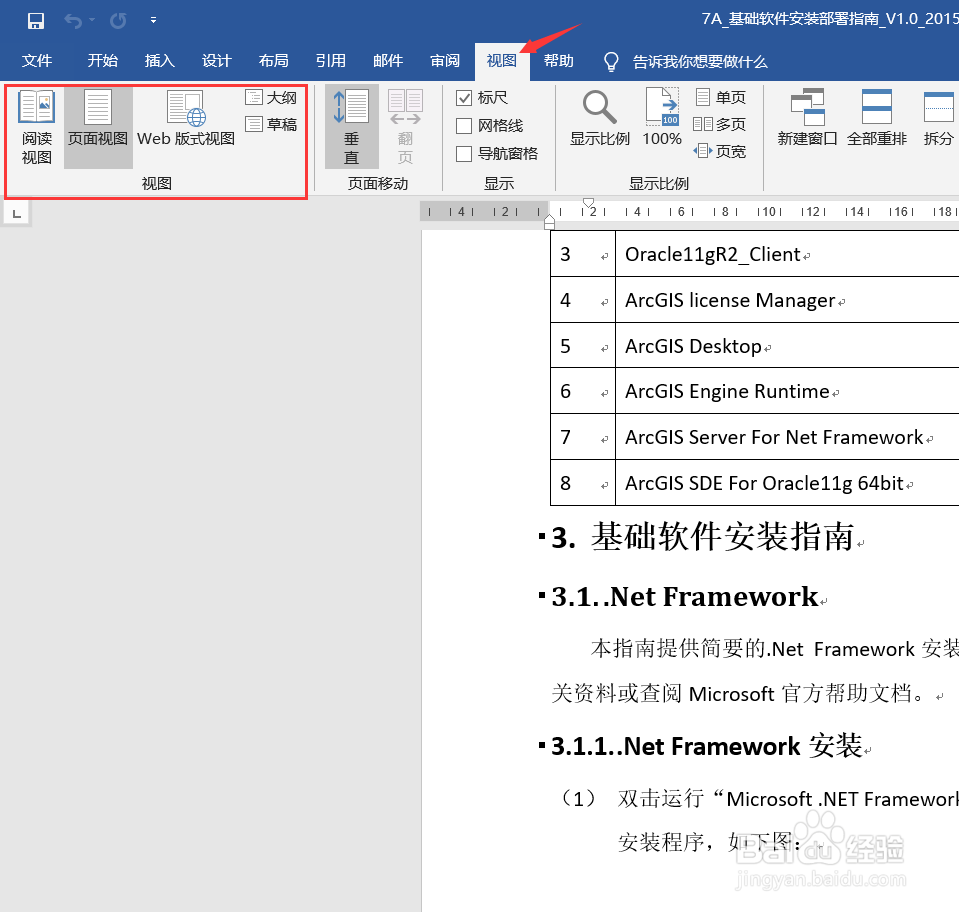This screenshot has height=912, width=959.
Task: Select 垂直 page movement
Action: [x=351, y=127]
